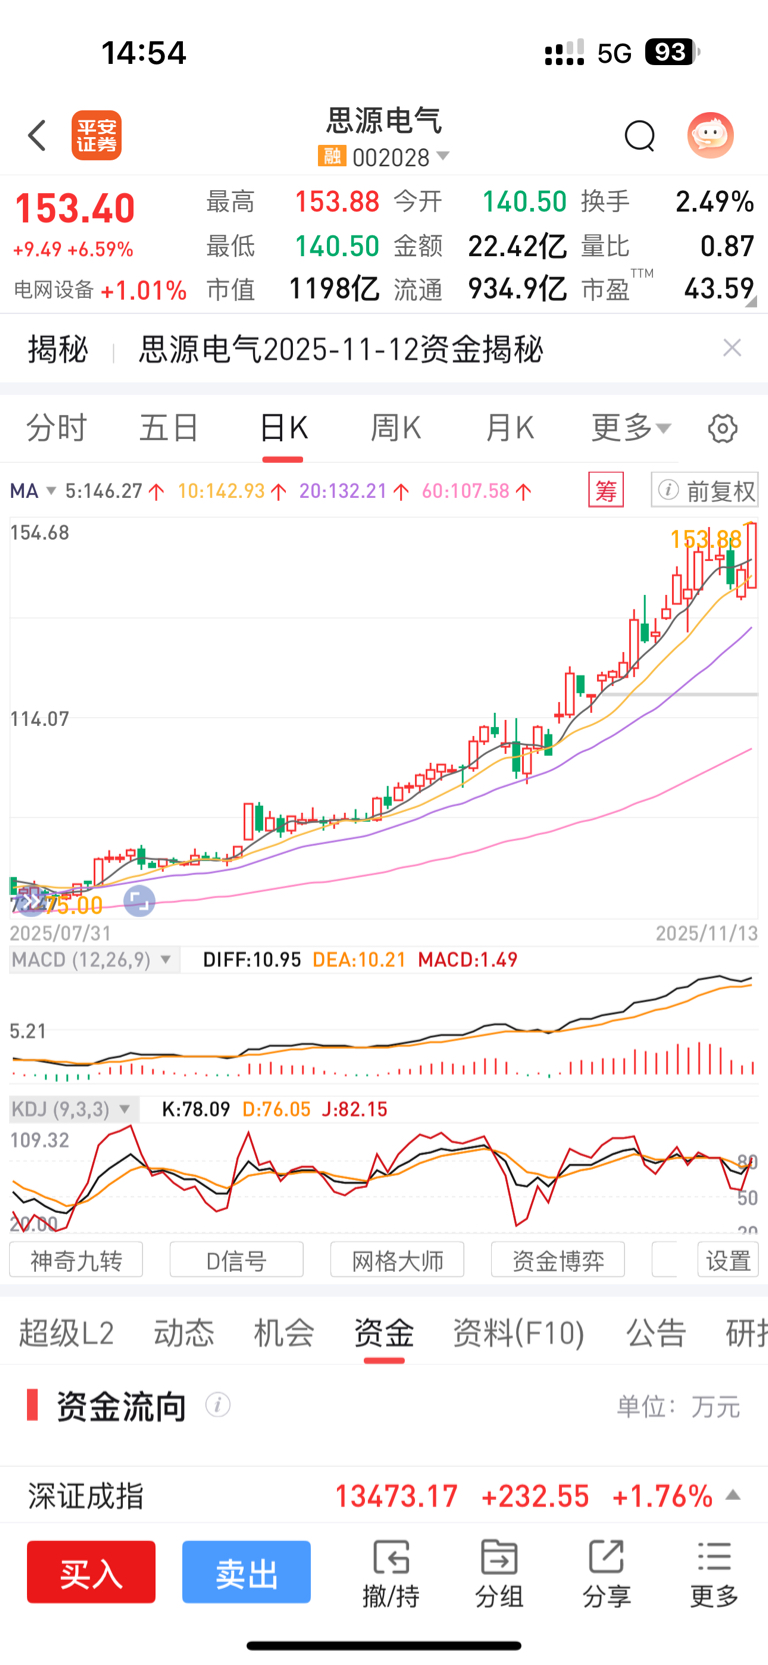The width and height of the screenshot is (768, 1665).
Task: Tap the 分享 share icon
Action: (x=606, y=1574)
